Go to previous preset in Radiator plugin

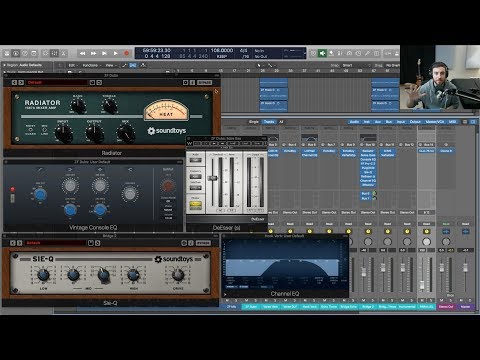tap(14, 82)
